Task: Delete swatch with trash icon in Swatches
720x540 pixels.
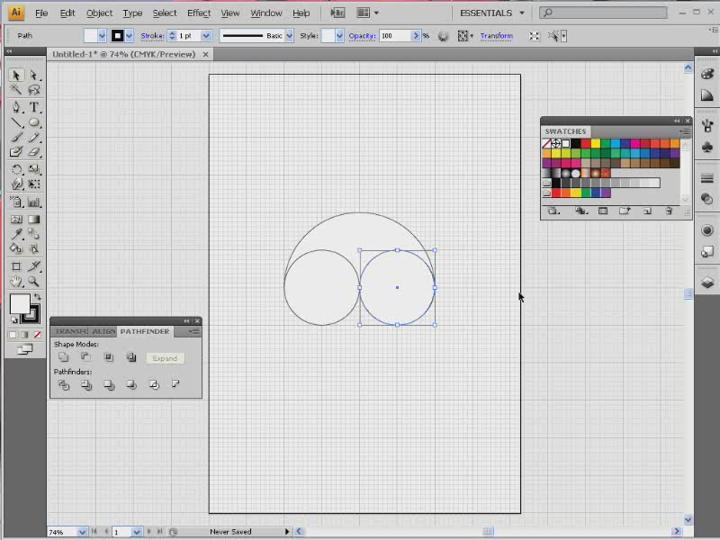Action: (669, 211)
